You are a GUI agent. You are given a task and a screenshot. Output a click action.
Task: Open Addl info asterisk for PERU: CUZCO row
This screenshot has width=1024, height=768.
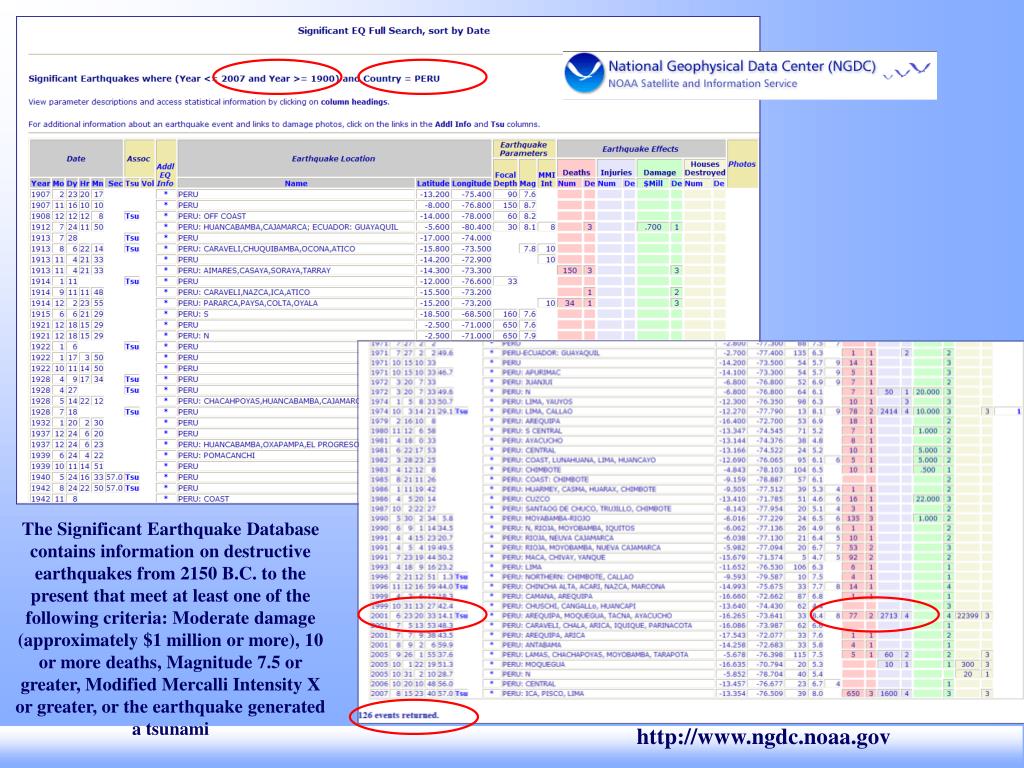pos(492,499)
